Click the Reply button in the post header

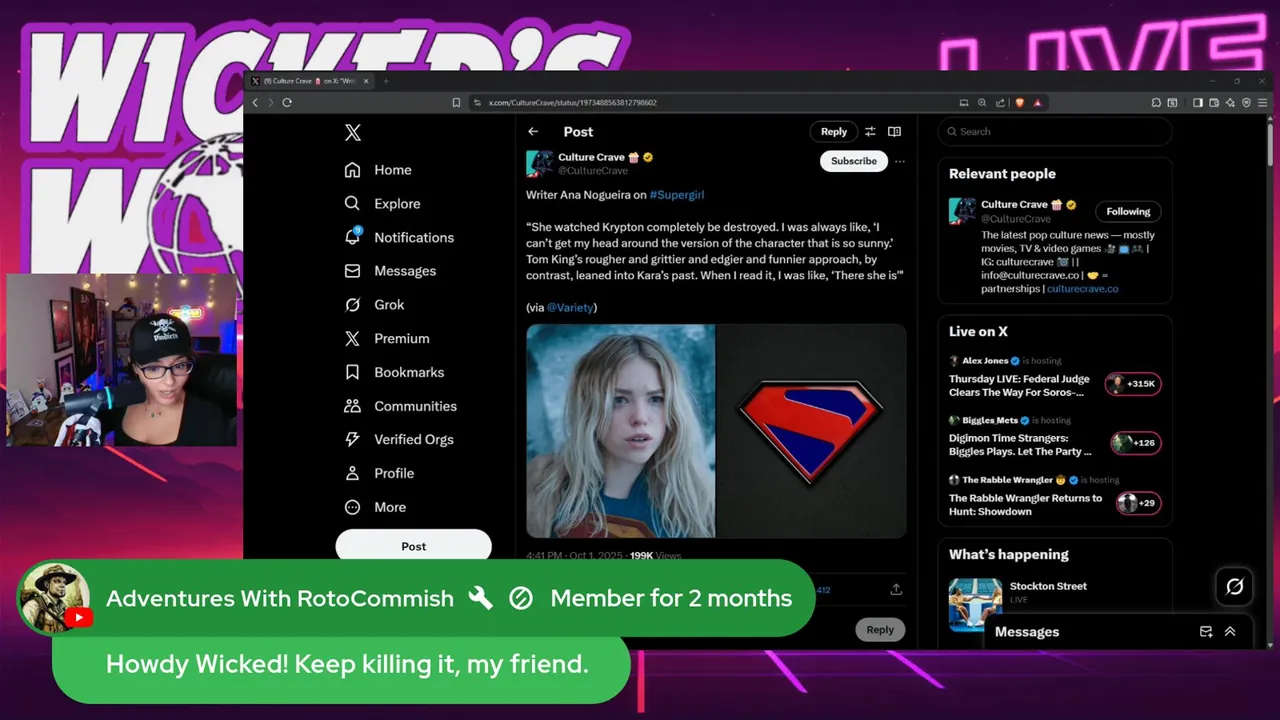tap(834, 131)
